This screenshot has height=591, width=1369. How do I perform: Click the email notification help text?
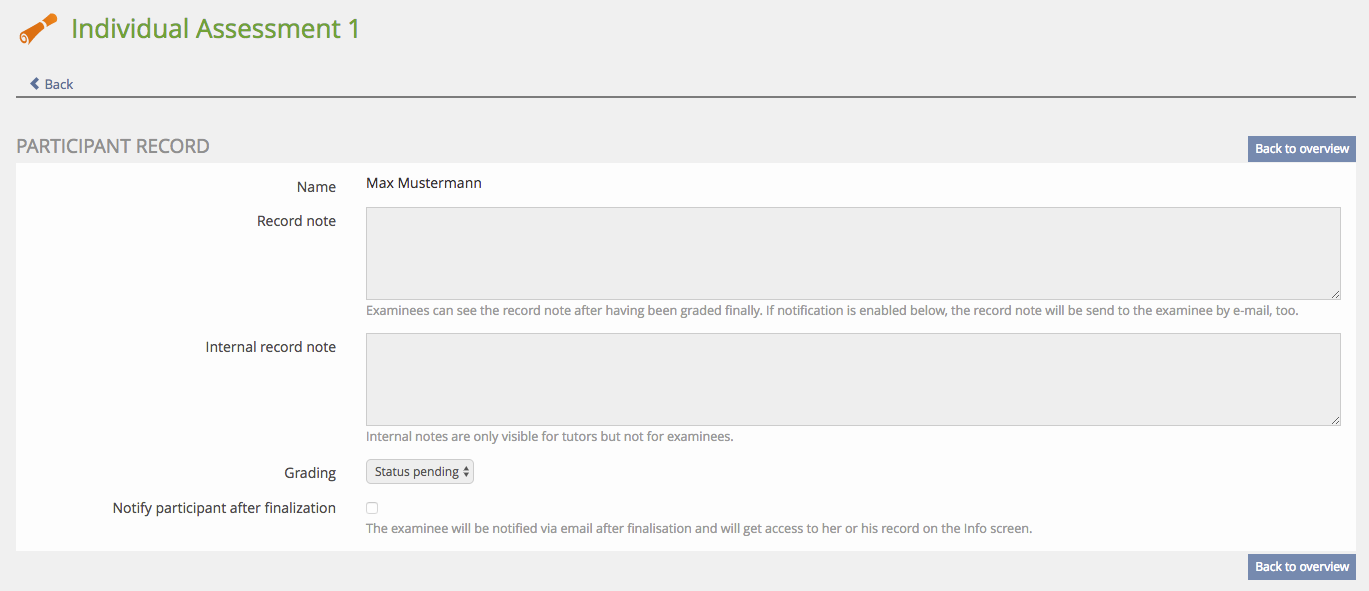[x=698, y=528]
